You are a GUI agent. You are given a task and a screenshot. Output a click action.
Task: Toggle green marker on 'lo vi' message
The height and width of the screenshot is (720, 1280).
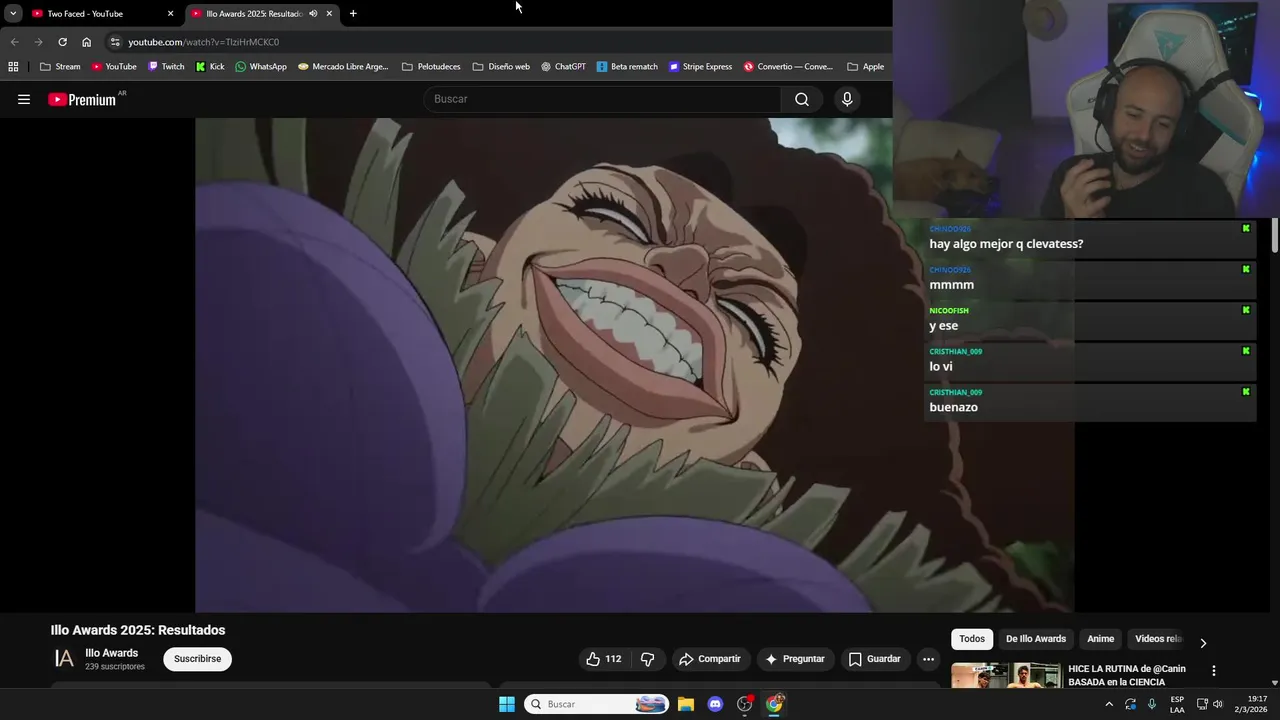pyautogui.click(x=1246, y=352)
